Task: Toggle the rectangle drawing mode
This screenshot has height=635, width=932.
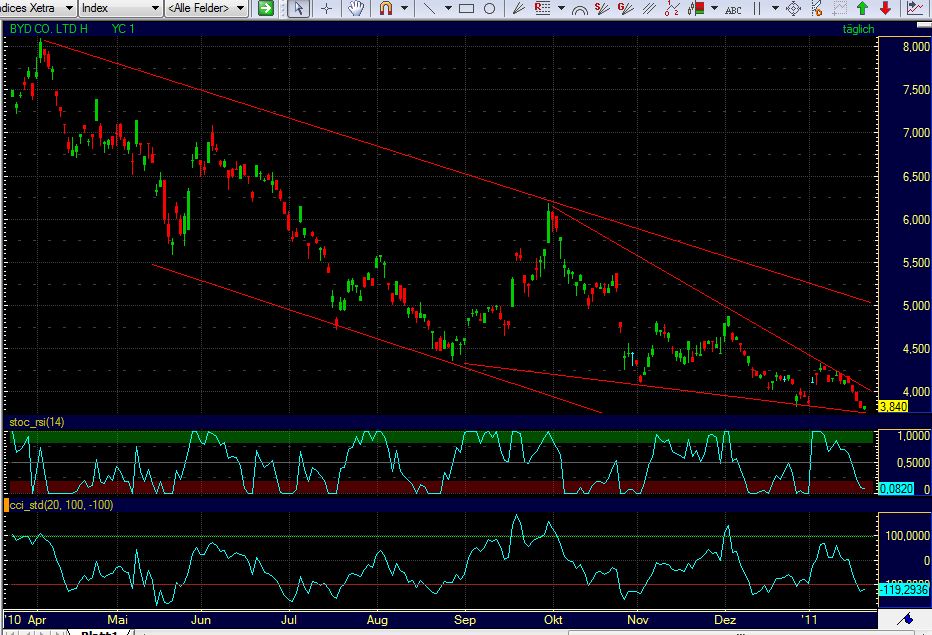Action: tap(468, 9)
